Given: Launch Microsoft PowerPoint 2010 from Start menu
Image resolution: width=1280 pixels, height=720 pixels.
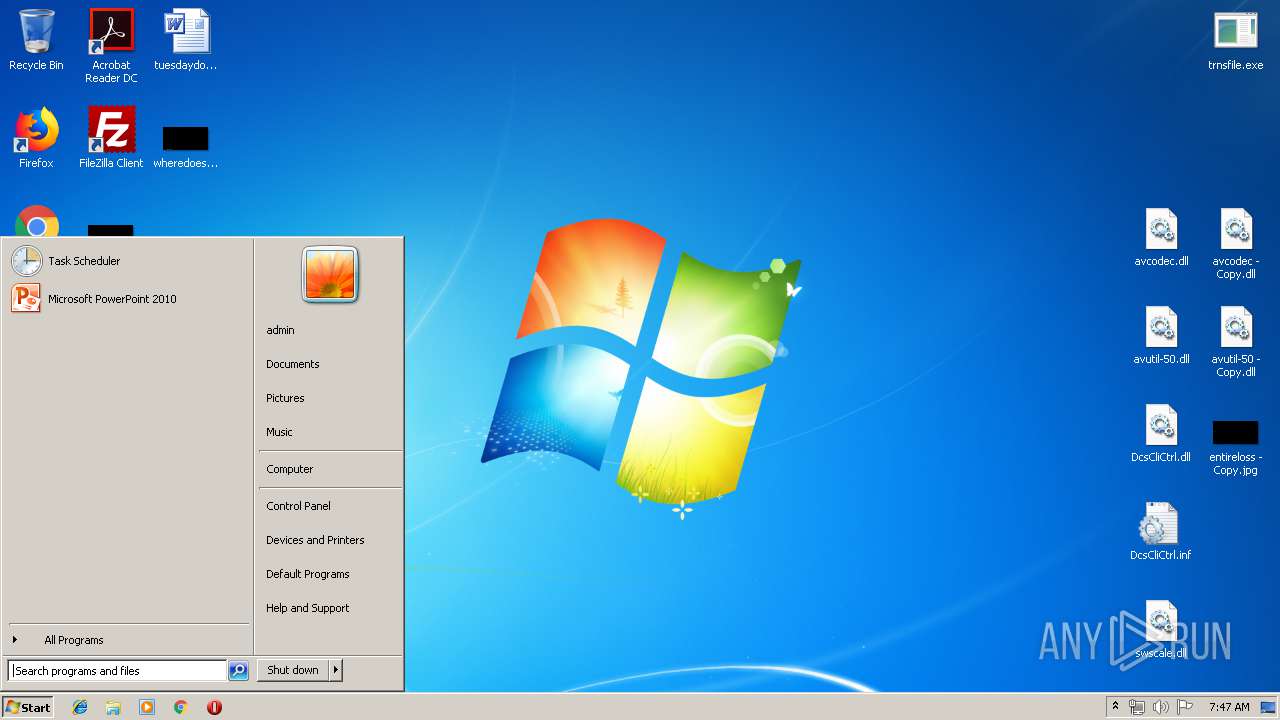Looking at the screenshot, I should click(127, 299).
